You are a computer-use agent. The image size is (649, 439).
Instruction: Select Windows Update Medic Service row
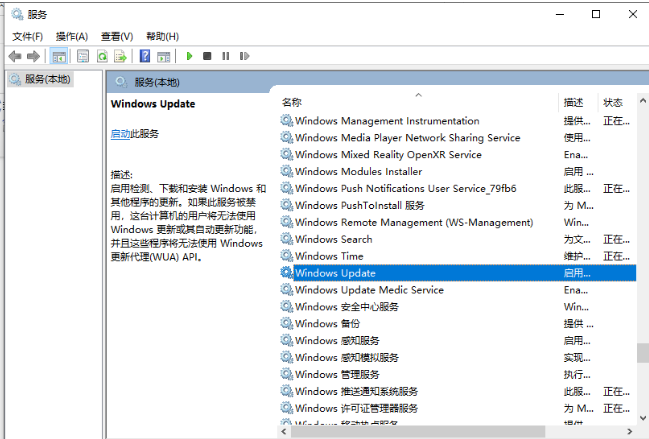coord(368,290)
